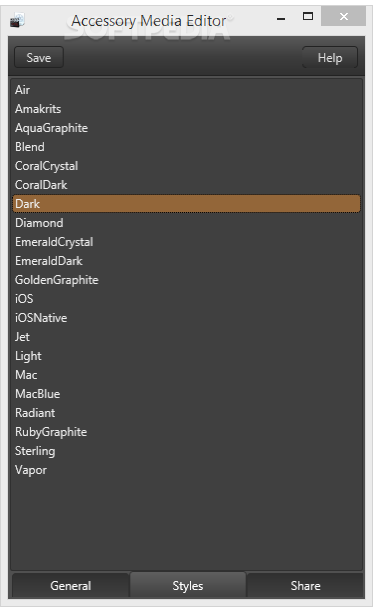
Task: Choose the iOSNative style
Action: pos(186,317)
